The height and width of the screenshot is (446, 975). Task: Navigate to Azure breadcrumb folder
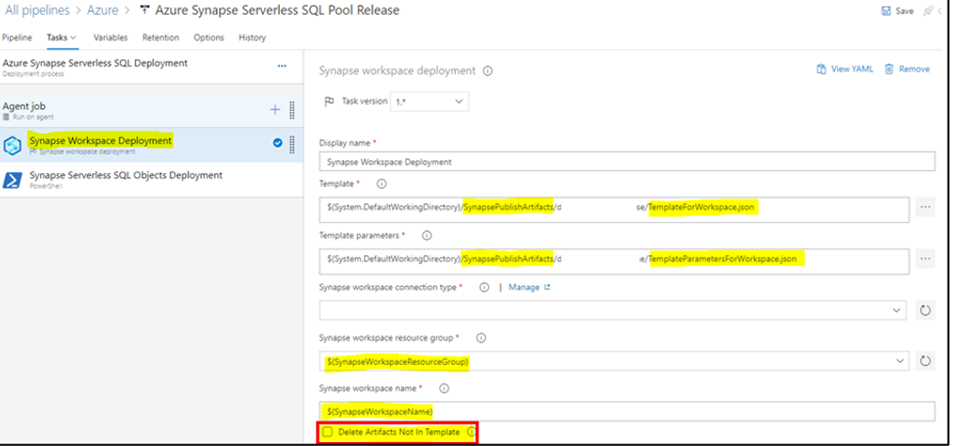103,11
